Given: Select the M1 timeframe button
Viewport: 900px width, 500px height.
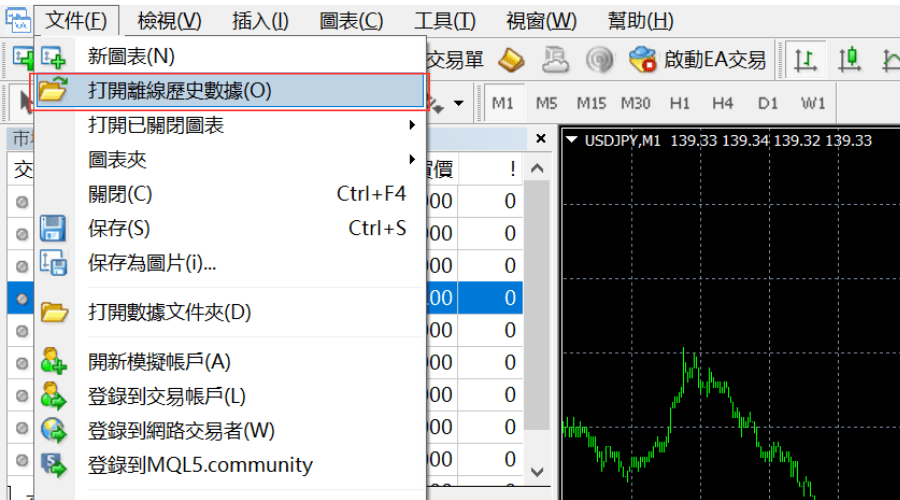Looking at the screenshot, I should coord(503,103).
